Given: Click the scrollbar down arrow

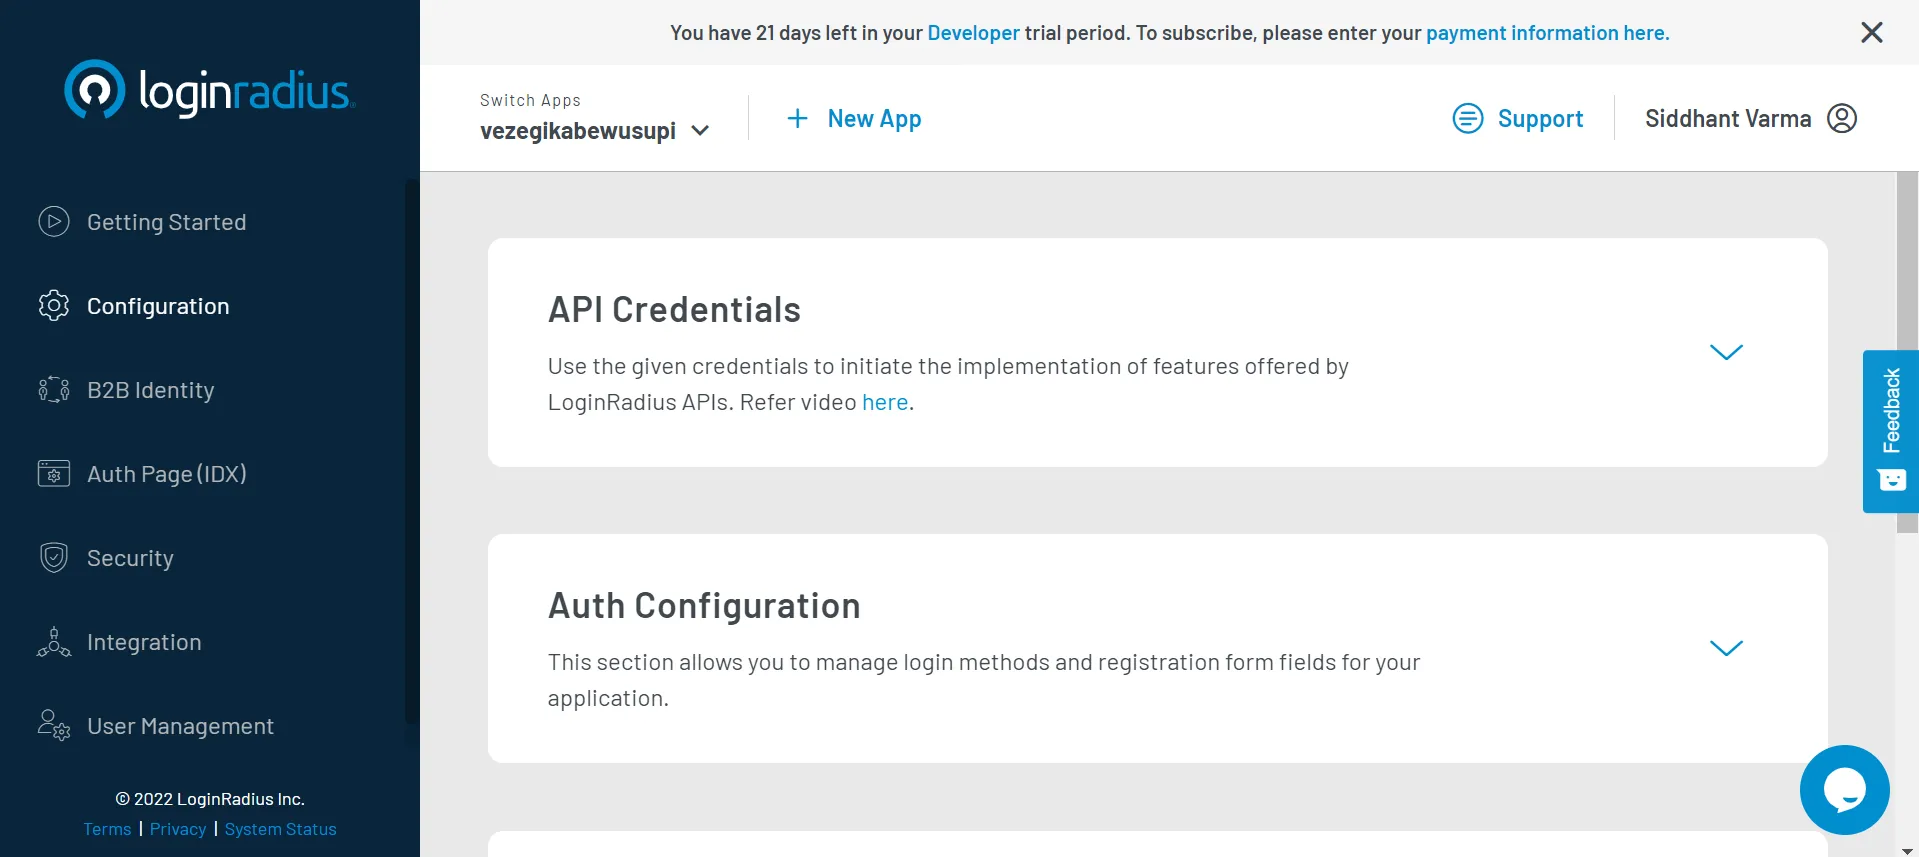Looking at the screenshot, I should [1907, 851].
